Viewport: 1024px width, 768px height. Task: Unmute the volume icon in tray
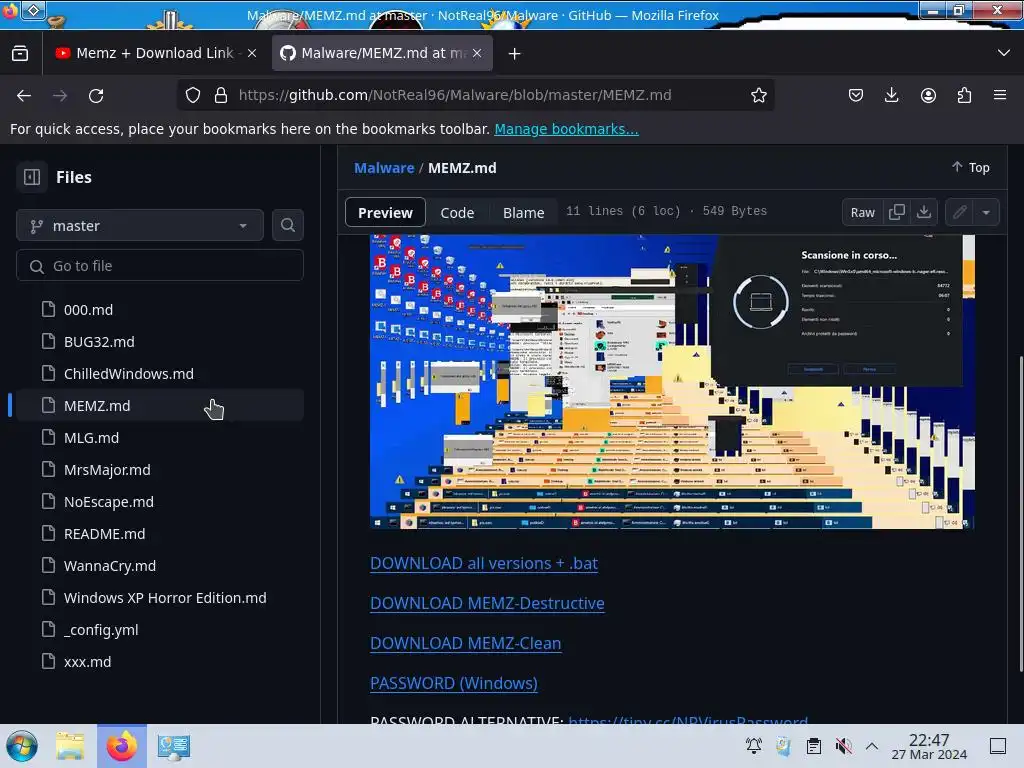(843, 746)
